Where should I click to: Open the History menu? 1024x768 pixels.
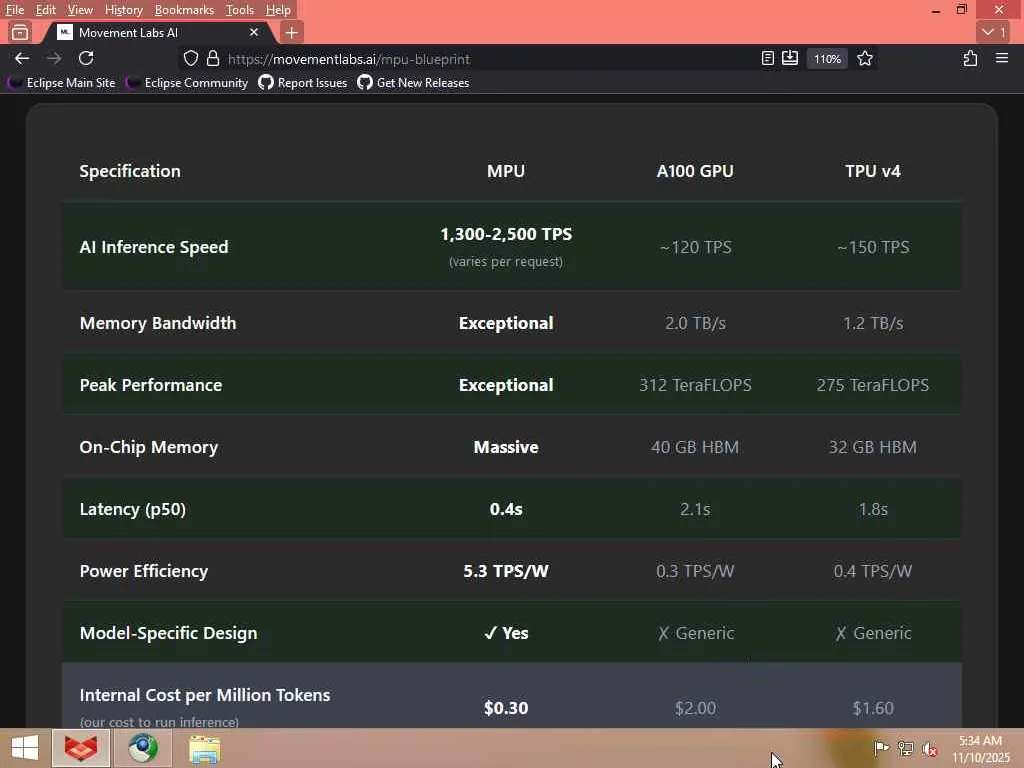click(x=123, y=10)
